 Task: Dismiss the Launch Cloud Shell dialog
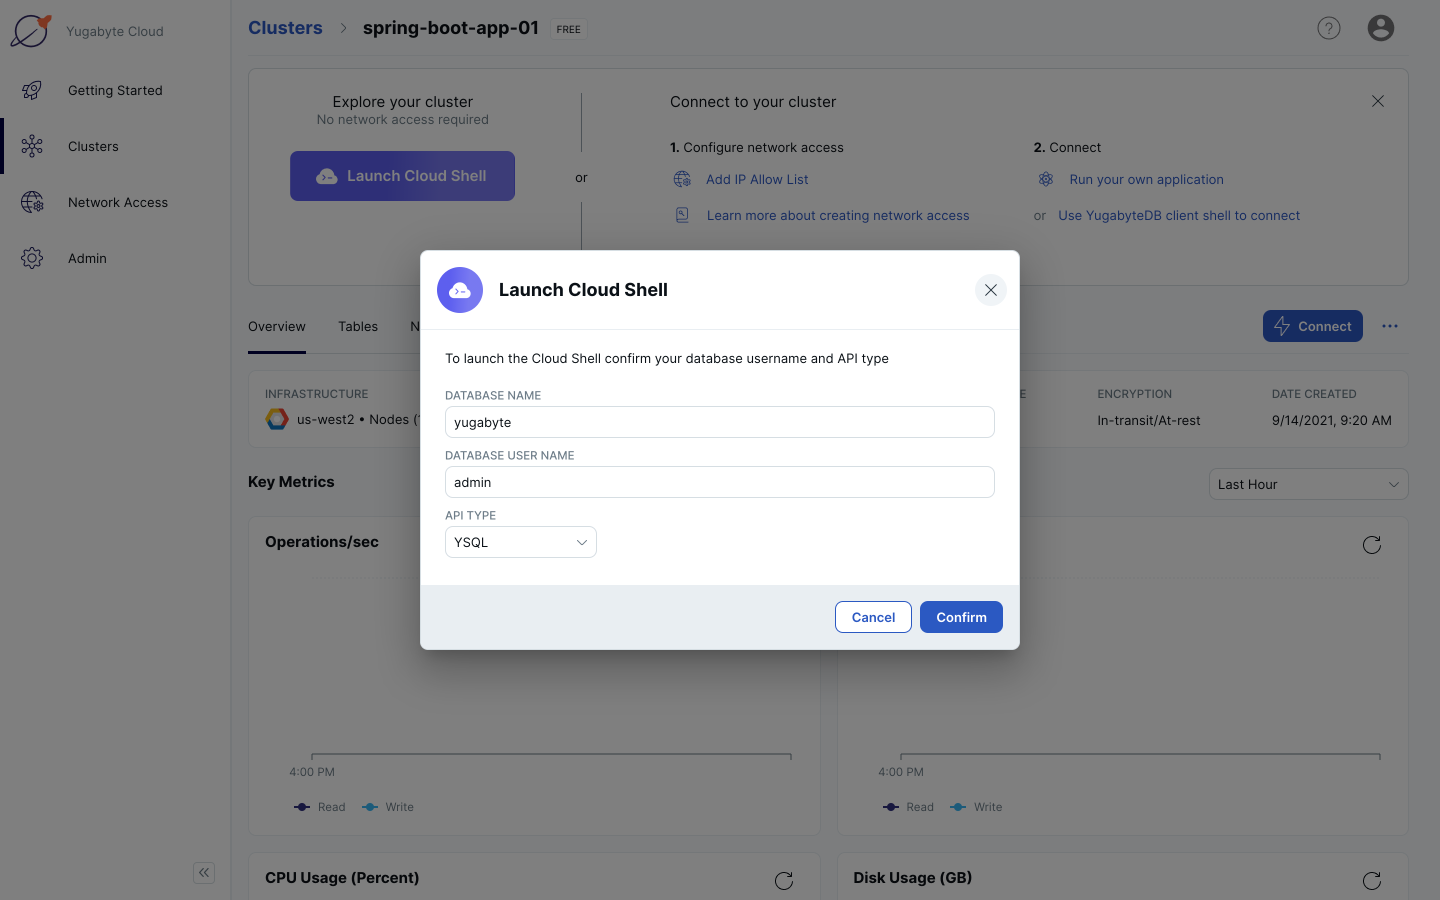(990, 290)
